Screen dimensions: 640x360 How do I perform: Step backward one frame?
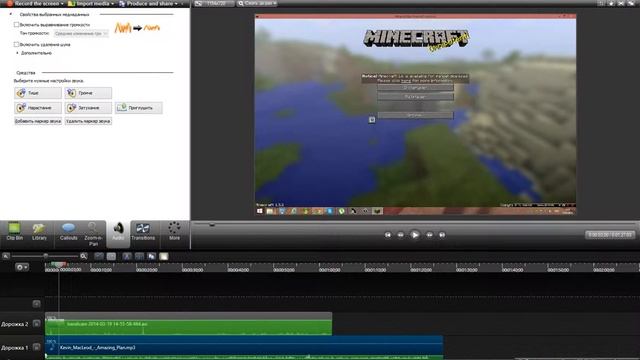400,235
